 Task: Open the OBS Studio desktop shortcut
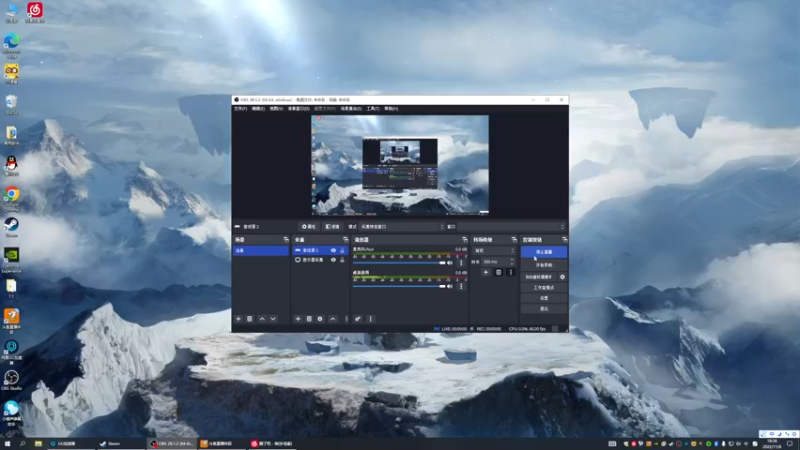click(11, 380)
